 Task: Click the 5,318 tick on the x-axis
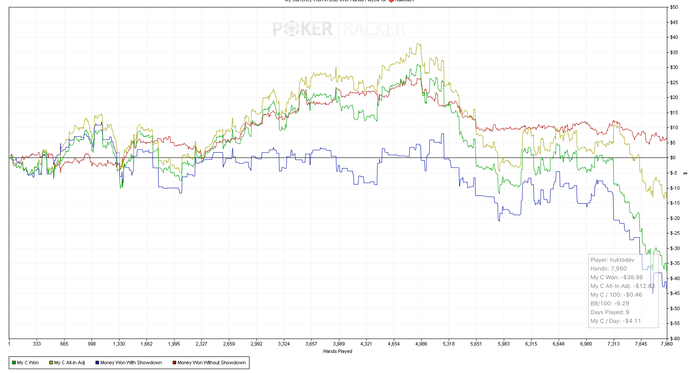(449, 344)
